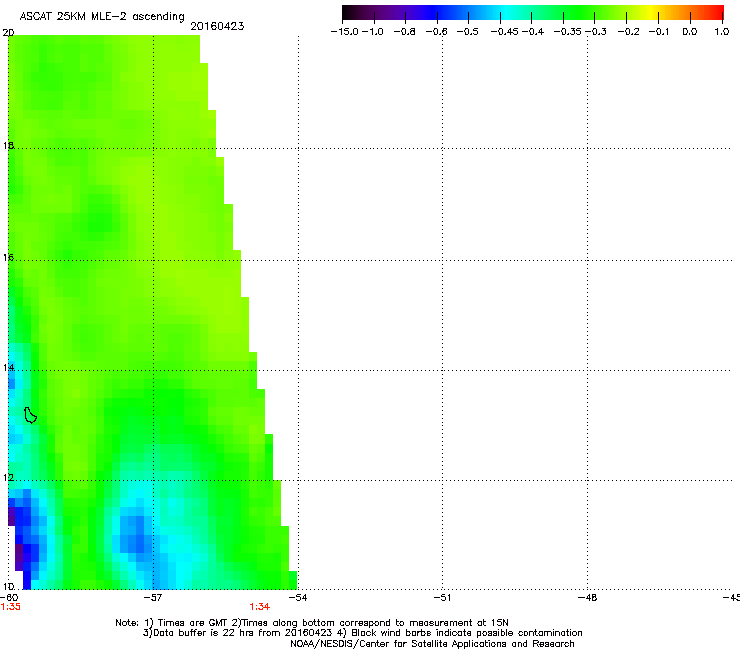Click the colorbar label -0.5
This screenshot has width=740, height=650.
[467, 32]
